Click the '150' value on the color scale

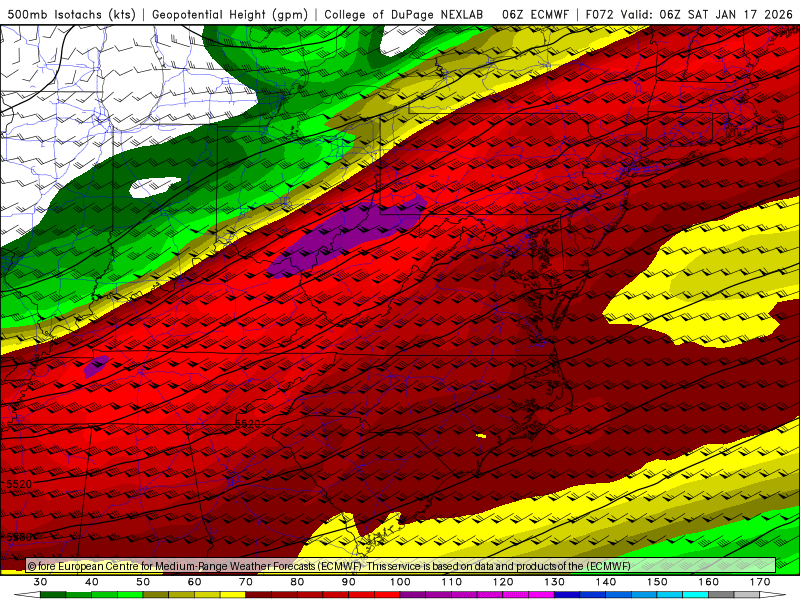tap(657, 582)
